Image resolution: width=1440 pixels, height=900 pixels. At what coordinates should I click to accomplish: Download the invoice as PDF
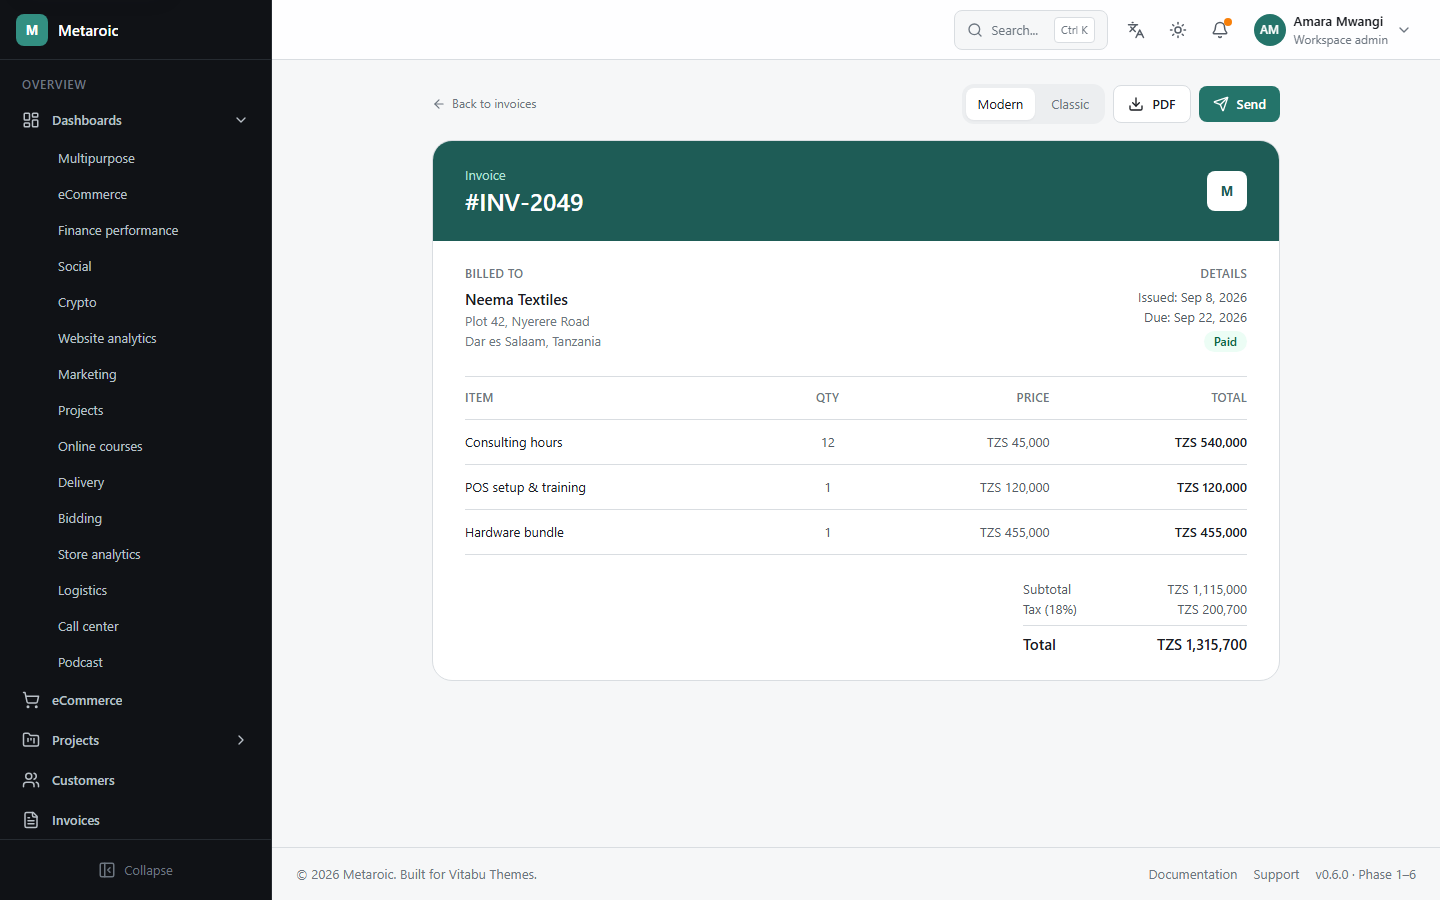(x=1152, y=104)
